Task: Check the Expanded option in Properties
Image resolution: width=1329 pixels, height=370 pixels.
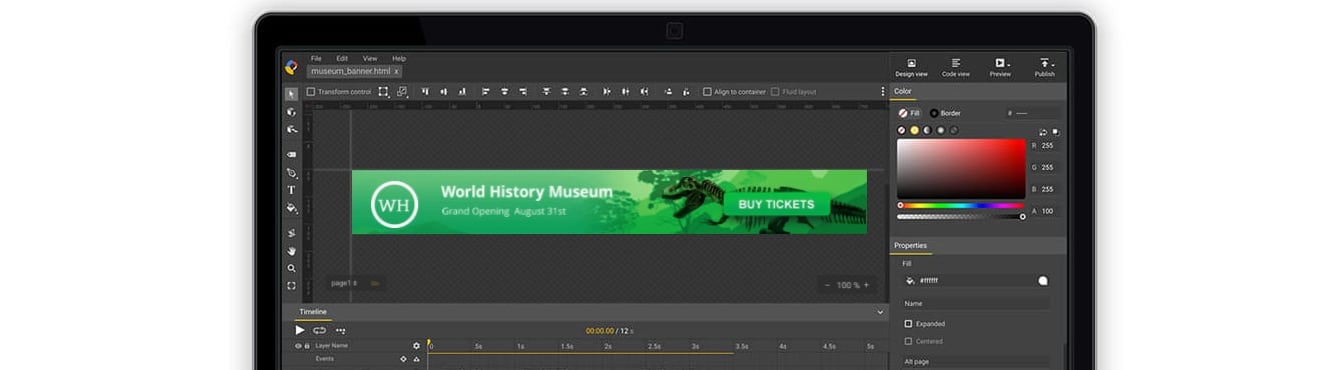Action: pyautogui.click(x=908, y=324)
